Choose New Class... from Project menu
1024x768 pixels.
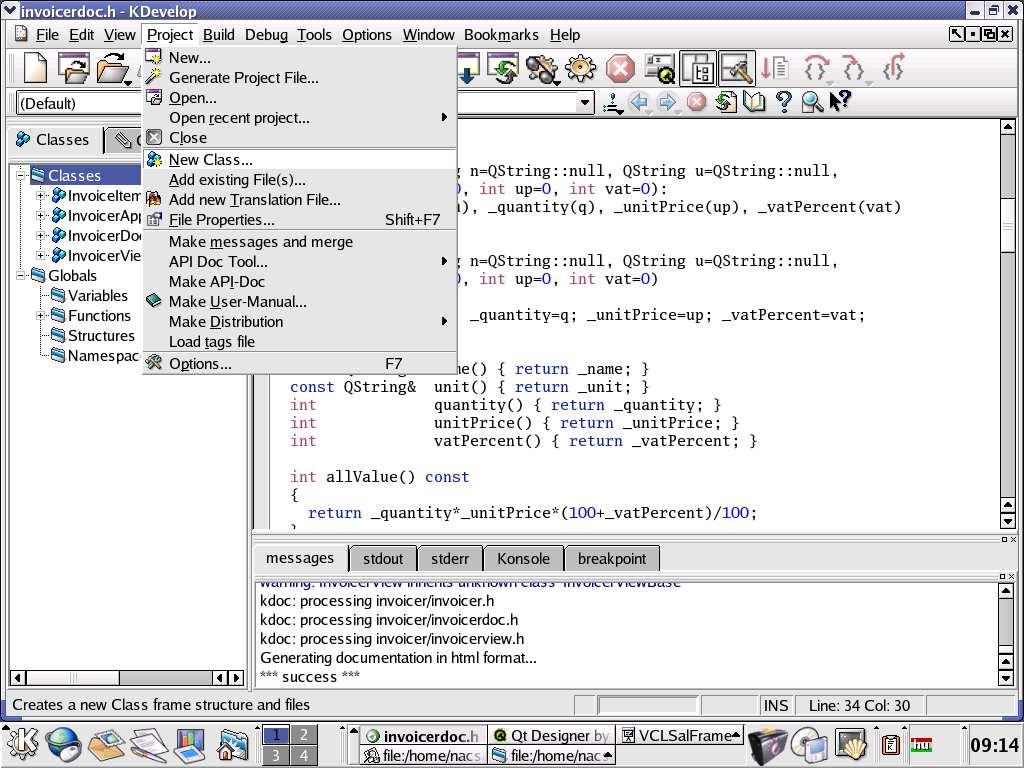[x=299, y=159]
